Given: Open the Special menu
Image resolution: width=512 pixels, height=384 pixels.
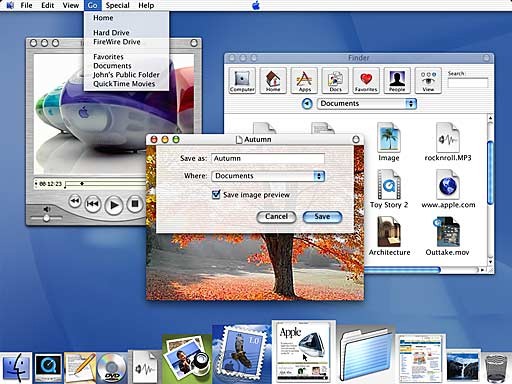Looking at the screenshot, I should (117, 5).
